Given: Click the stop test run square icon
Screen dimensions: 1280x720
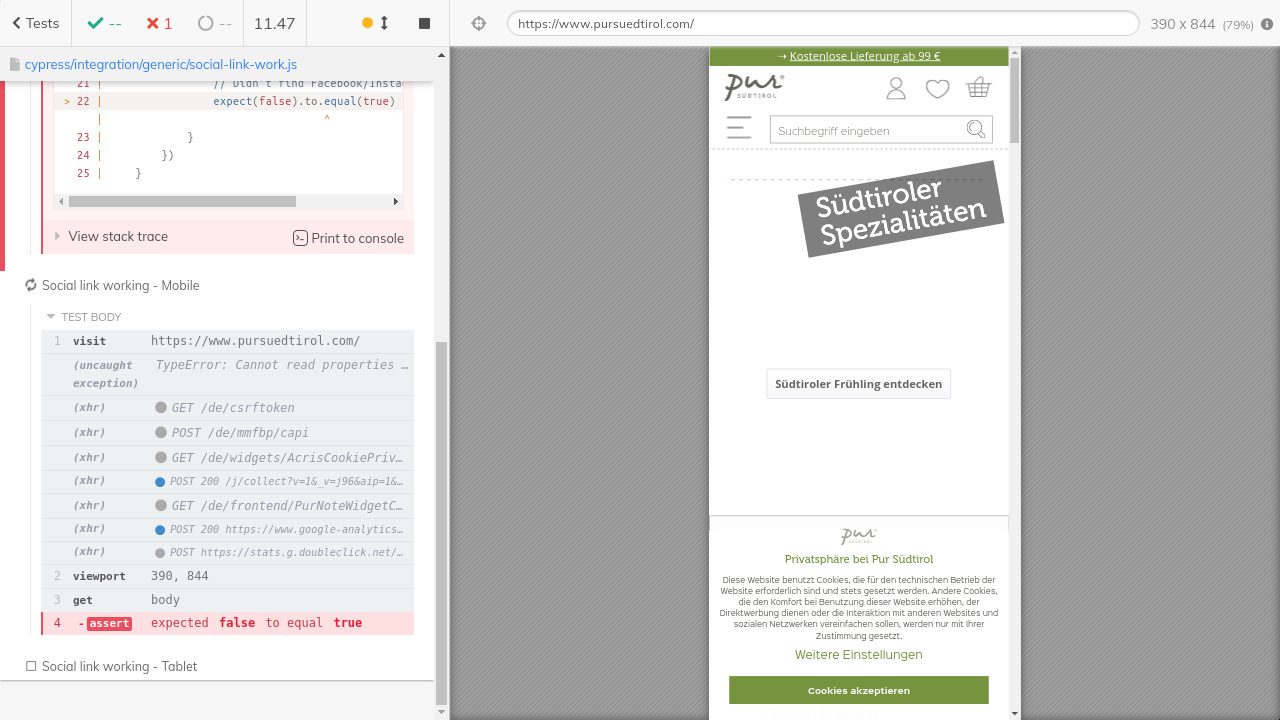Looking at the screenshot, I should (424, 23).
